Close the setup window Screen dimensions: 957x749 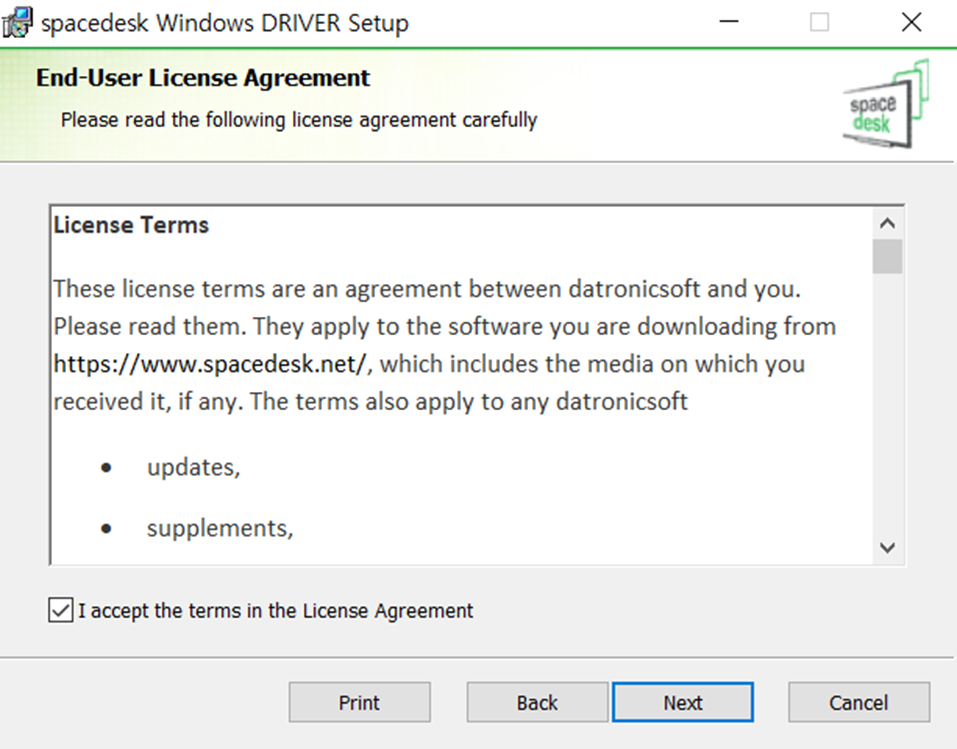coord(911,23)
